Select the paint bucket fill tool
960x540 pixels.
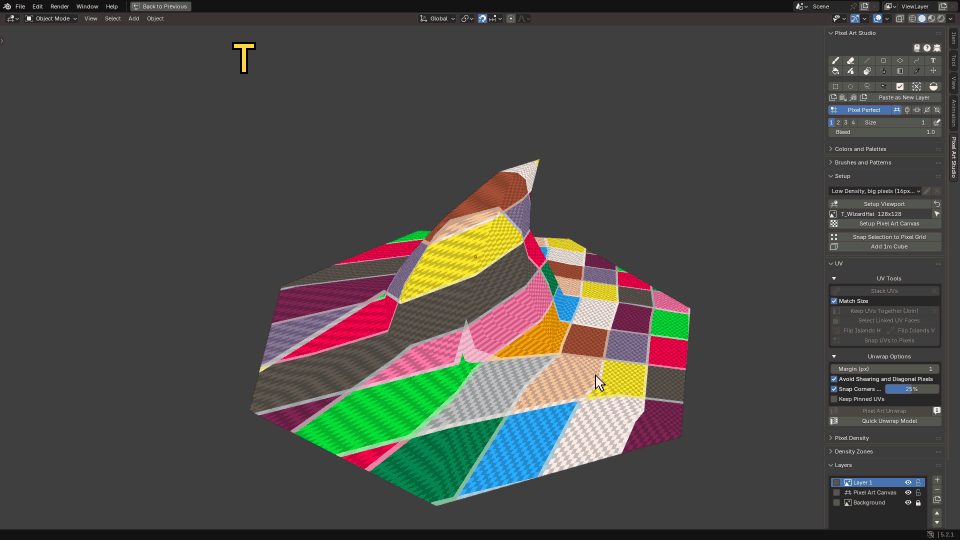835,71
